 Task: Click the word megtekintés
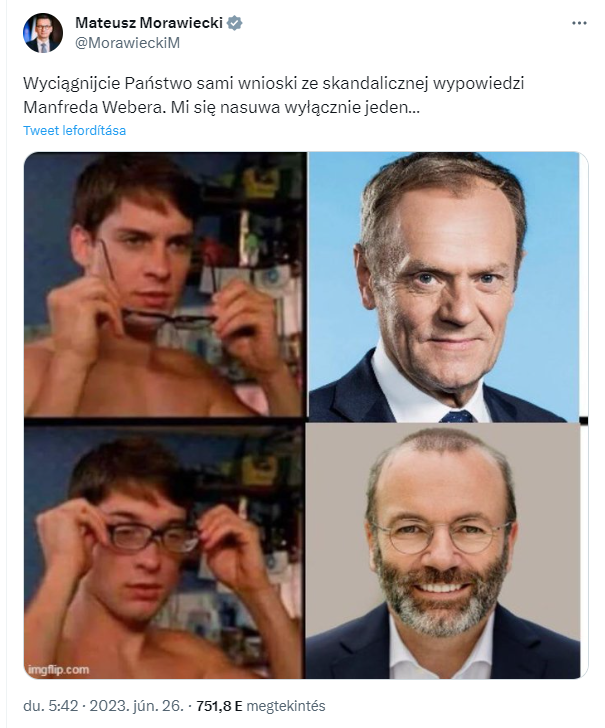tap(286, 706)
